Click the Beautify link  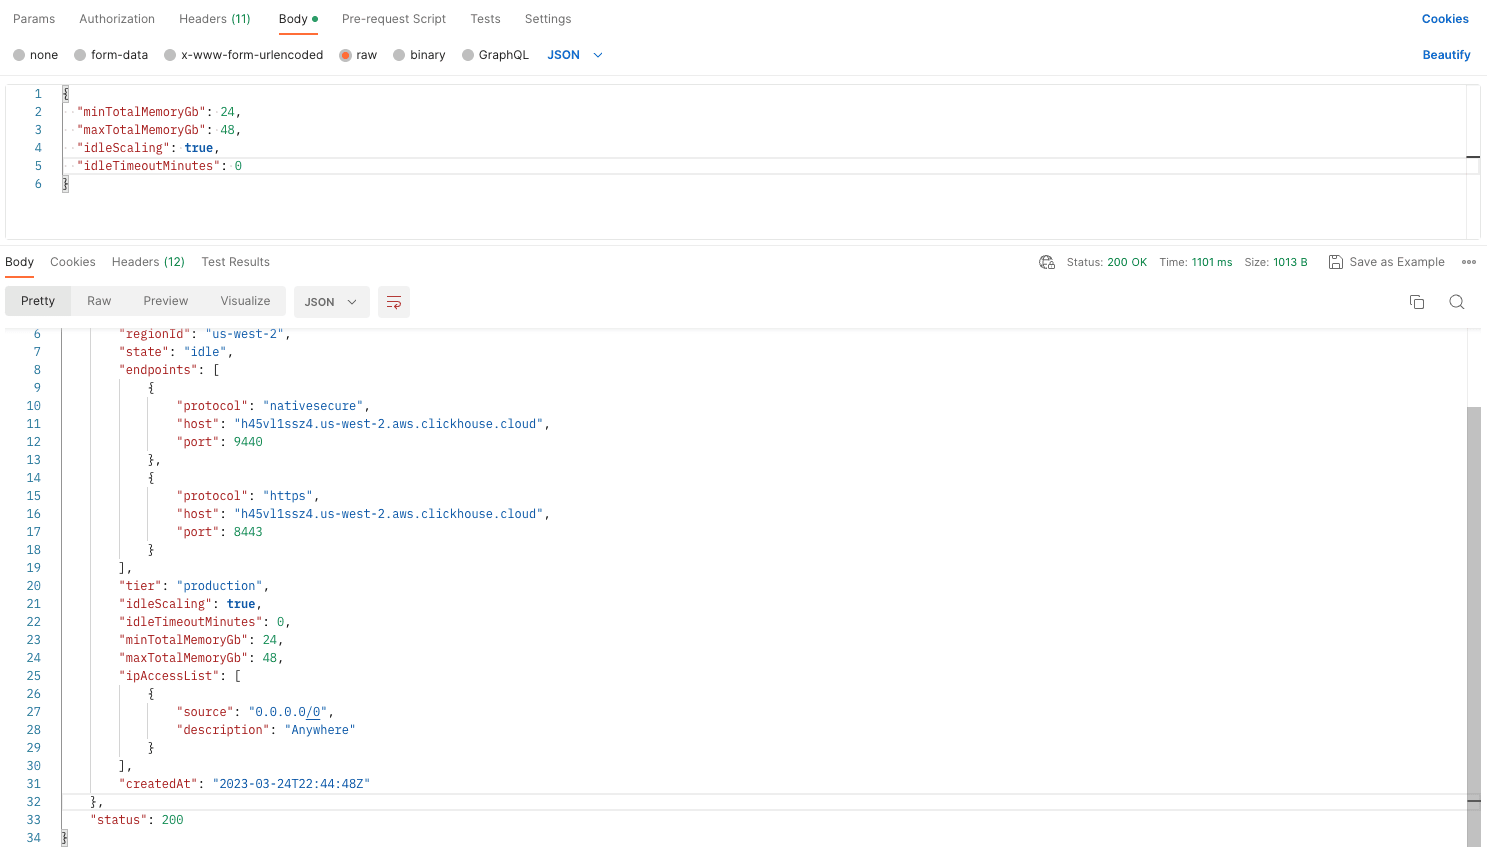pyautogui.click(x=1446, y=55)
